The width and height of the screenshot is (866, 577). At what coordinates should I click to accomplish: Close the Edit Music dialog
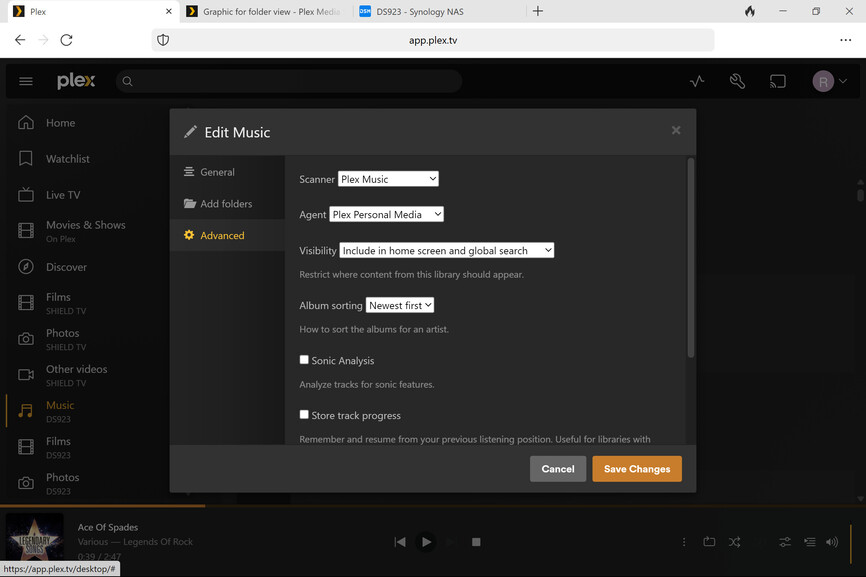pyautogui.click(x=675, y=130)
